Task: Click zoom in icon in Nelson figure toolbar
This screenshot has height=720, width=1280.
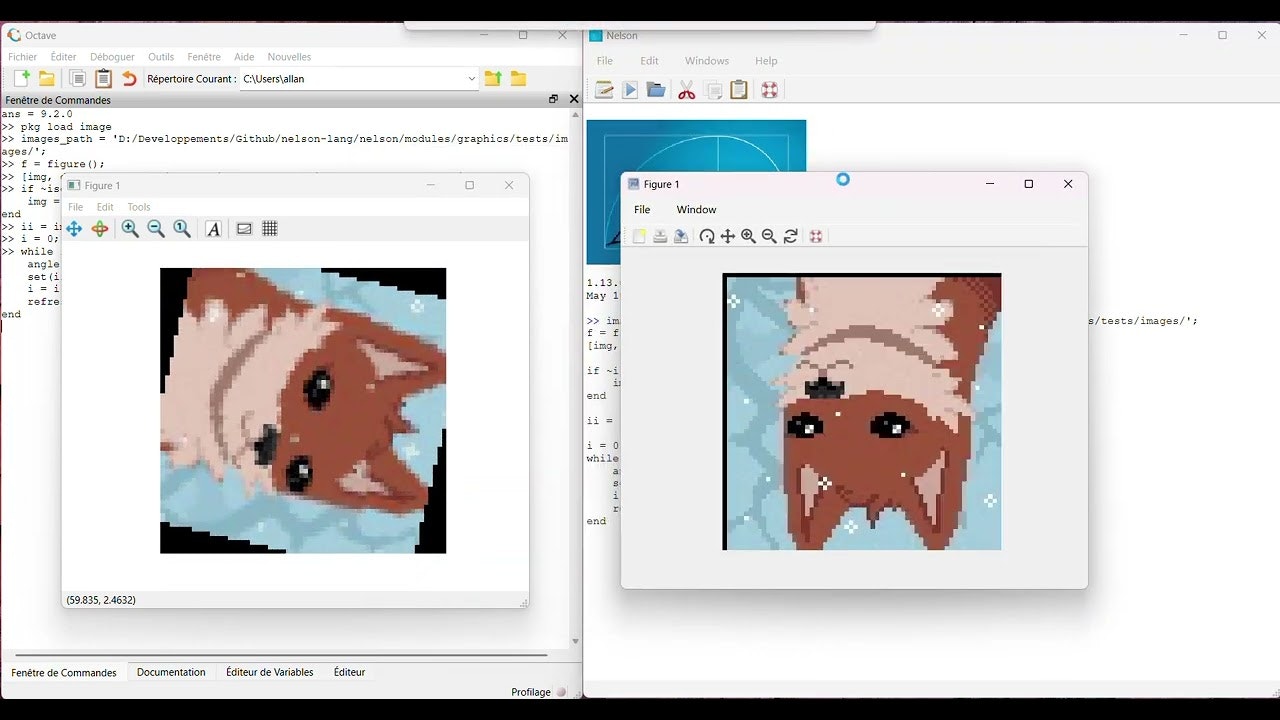Action: [x=748, y=236]
